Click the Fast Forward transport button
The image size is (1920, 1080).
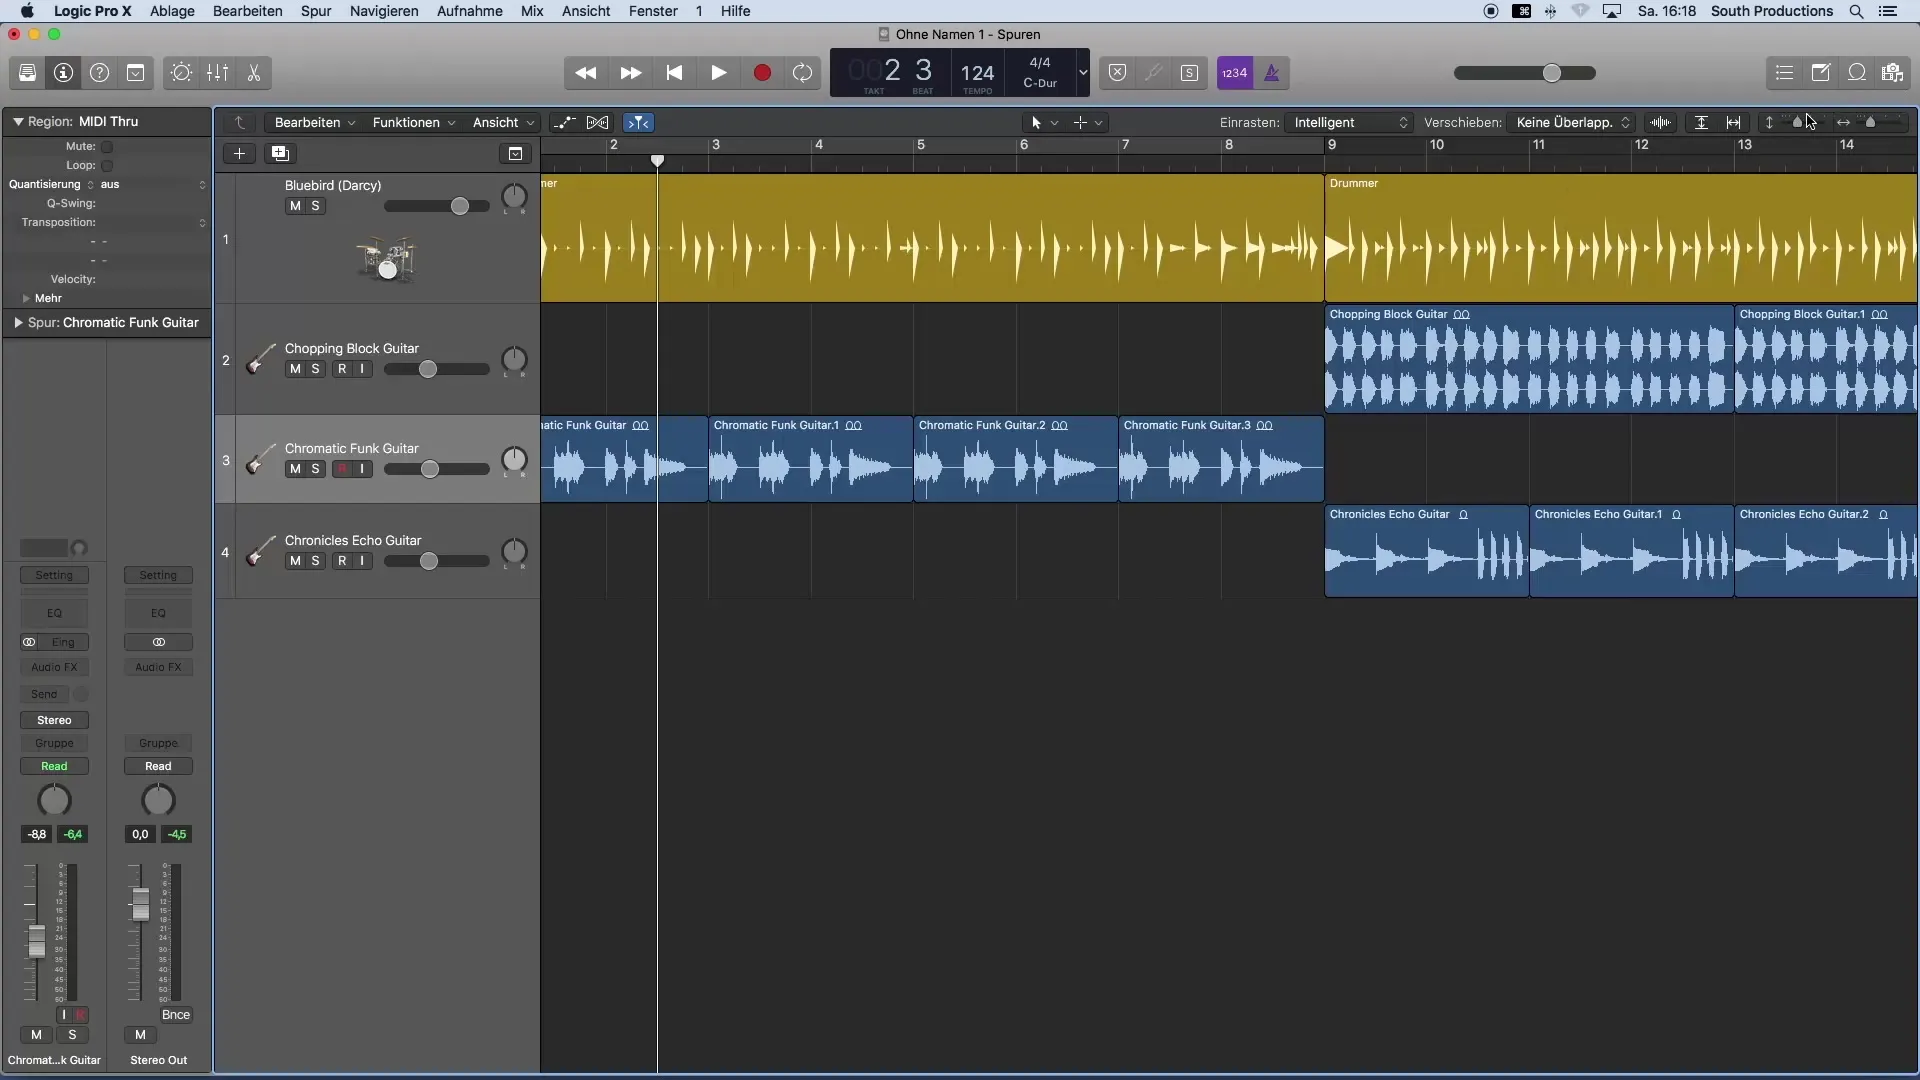(631, 73)
